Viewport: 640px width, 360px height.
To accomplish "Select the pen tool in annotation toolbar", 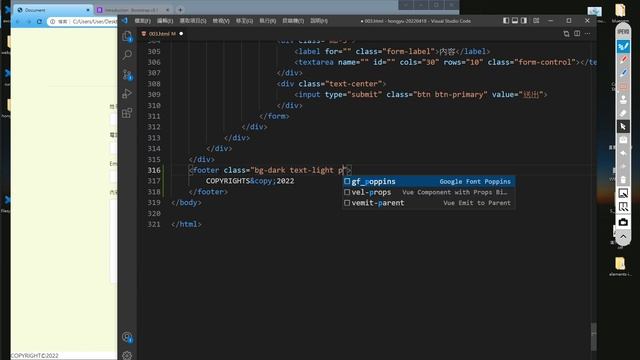I will click(x=623, y=46).
